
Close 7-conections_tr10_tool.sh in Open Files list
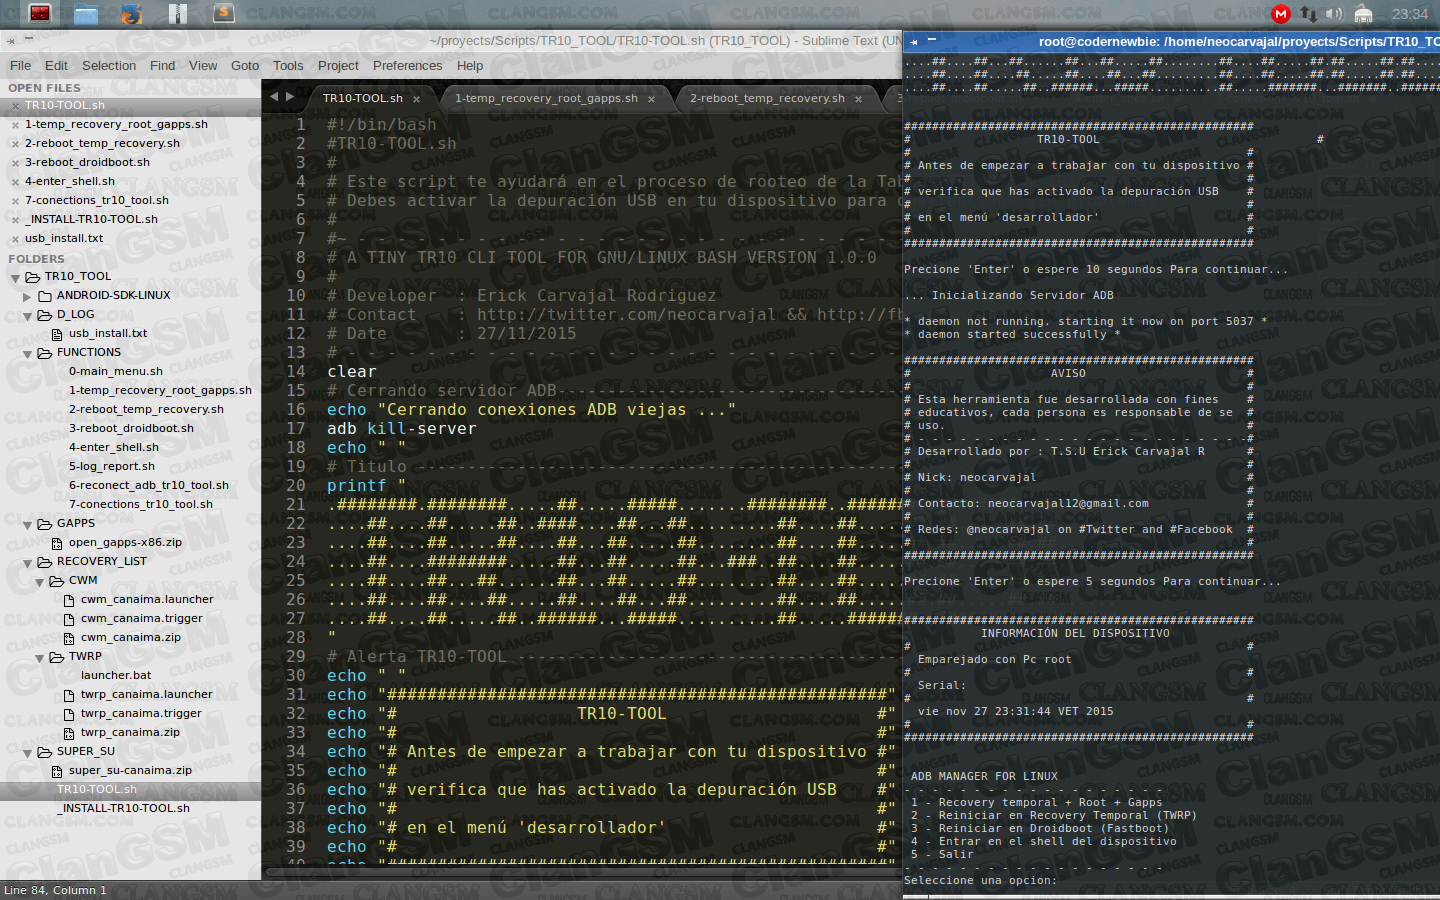click(15, 201)
